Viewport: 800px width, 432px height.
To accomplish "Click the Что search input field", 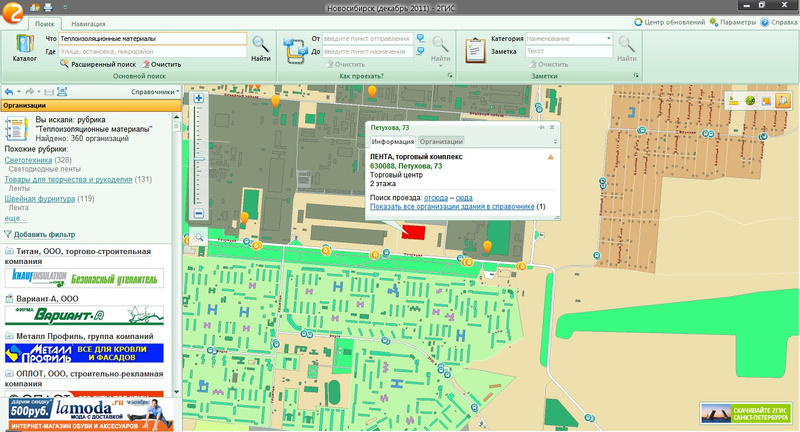I will 153,38.
